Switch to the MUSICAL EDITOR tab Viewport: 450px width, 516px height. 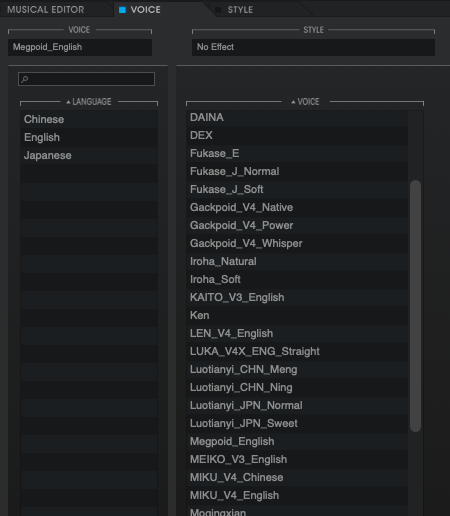click(x=46, y=10)
